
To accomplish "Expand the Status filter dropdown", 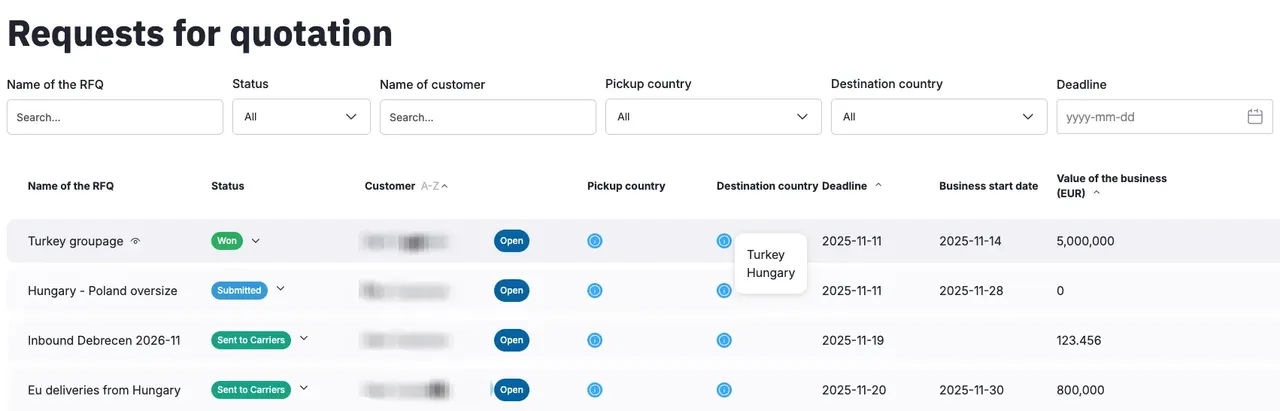I will click(301, 117).
